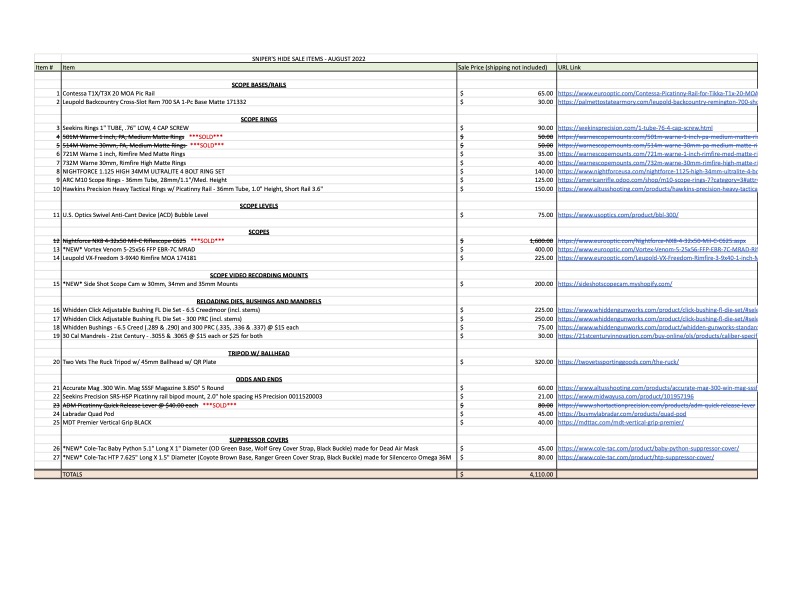The height and width of the screenshot is (612, 792).
Task: Select the 'Cole-Tac Baby Python' item cell
Action: (x=259, y=448)
